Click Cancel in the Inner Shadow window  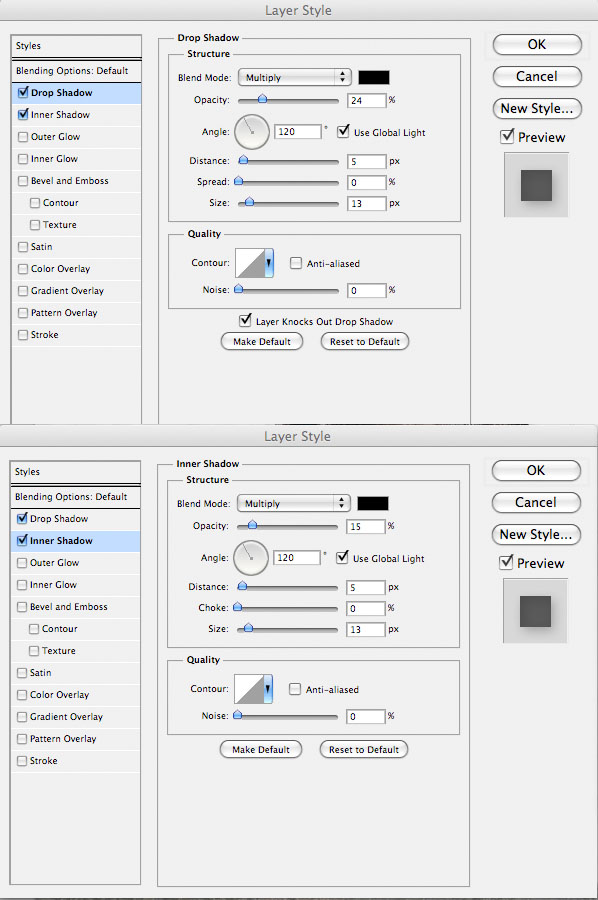point(535,502)
